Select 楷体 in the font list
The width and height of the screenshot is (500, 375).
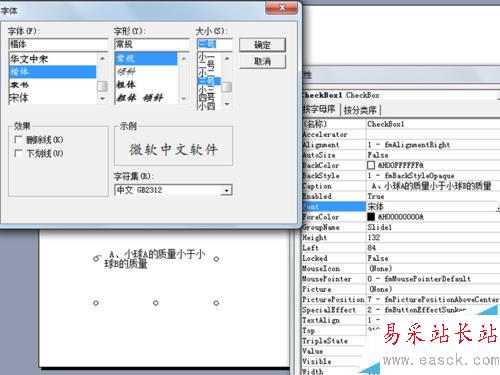coord(53,72)
